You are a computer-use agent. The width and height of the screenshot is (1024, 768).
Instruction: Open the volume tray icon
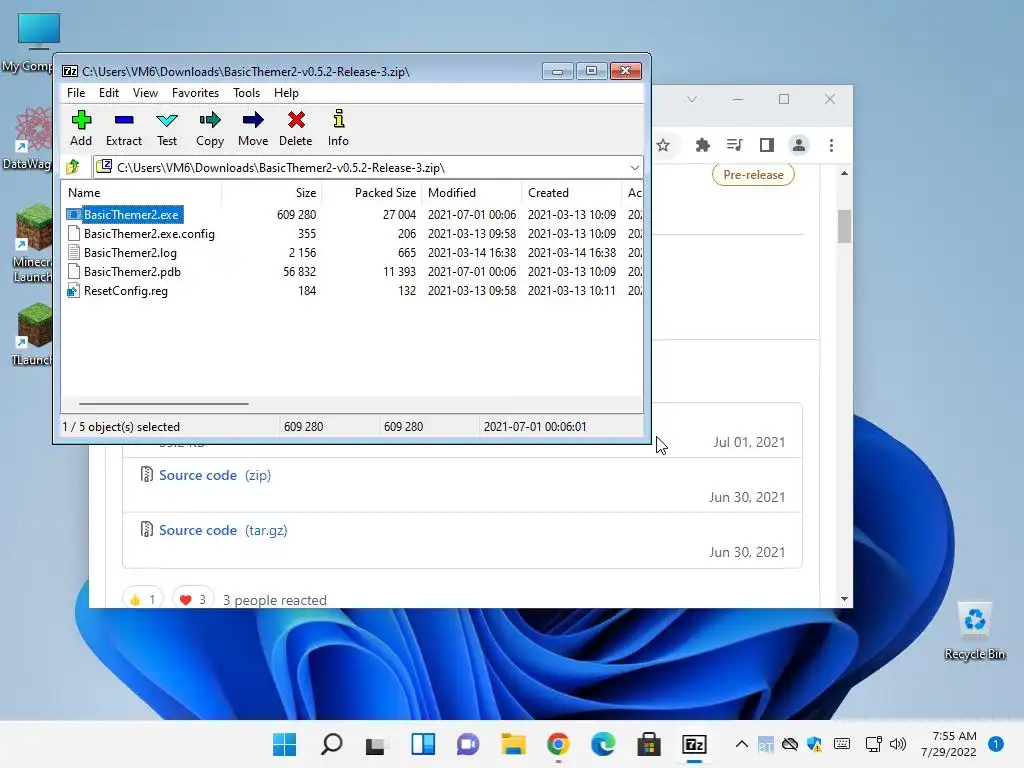tap(899, 744)
